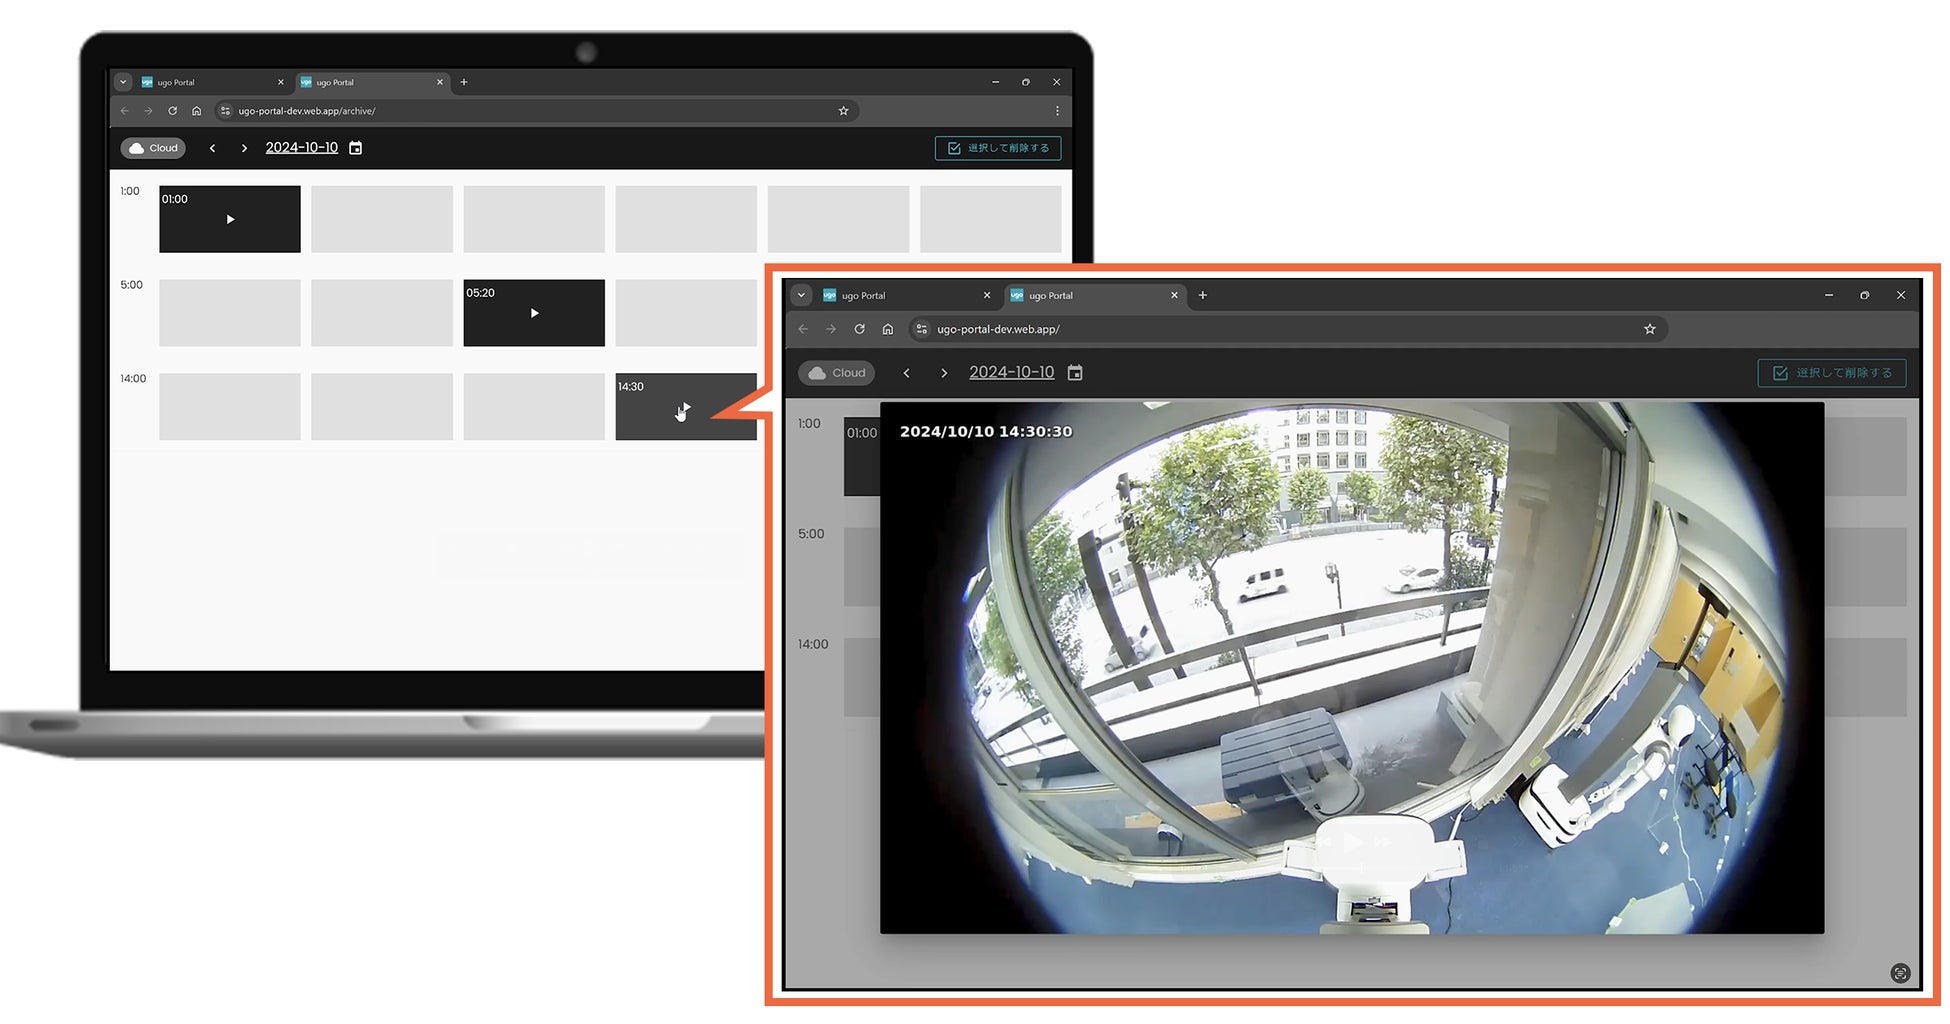The image size is (1950, 1024).
Task: Play the 05:20 recording thumbnail on laptop
Action: (534, 313)
